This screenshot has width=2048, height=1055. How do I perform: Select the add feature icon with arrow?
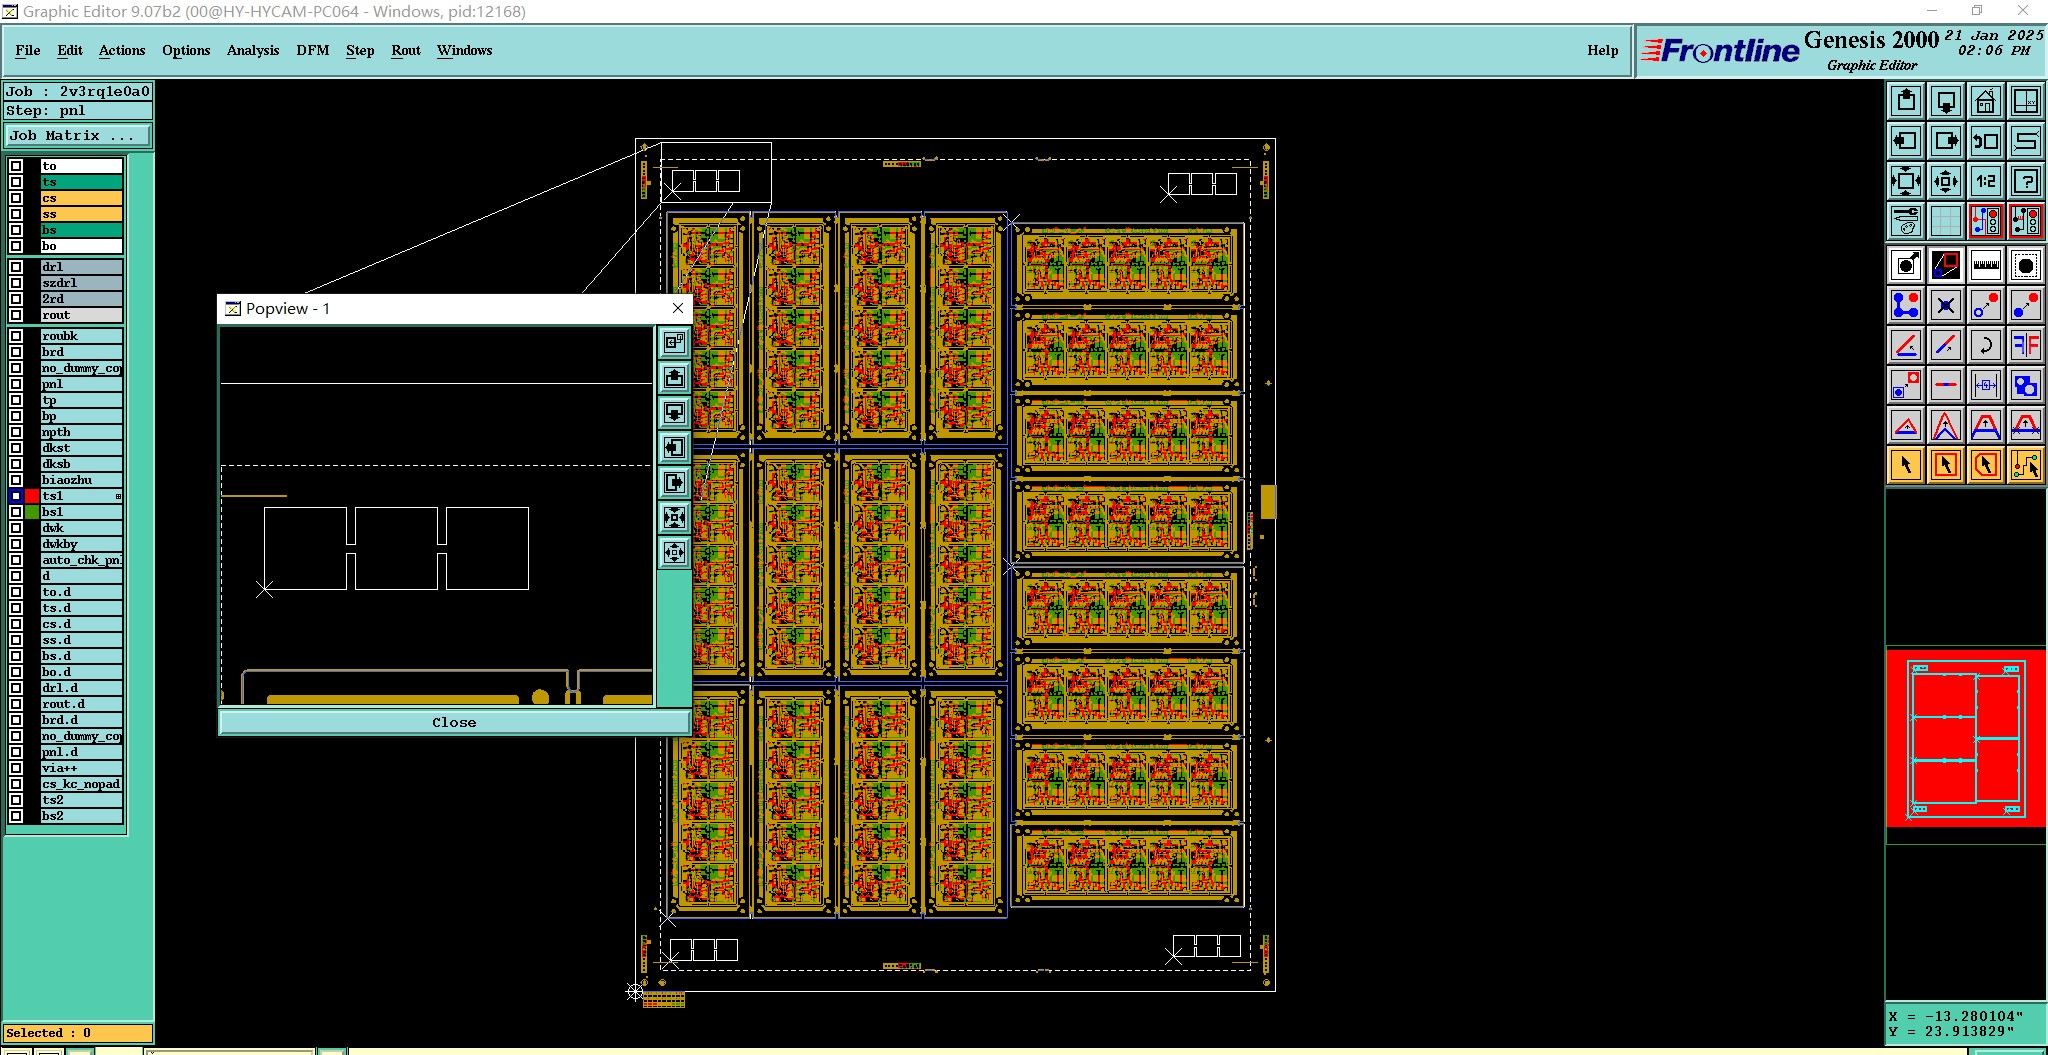point(1906,265)
